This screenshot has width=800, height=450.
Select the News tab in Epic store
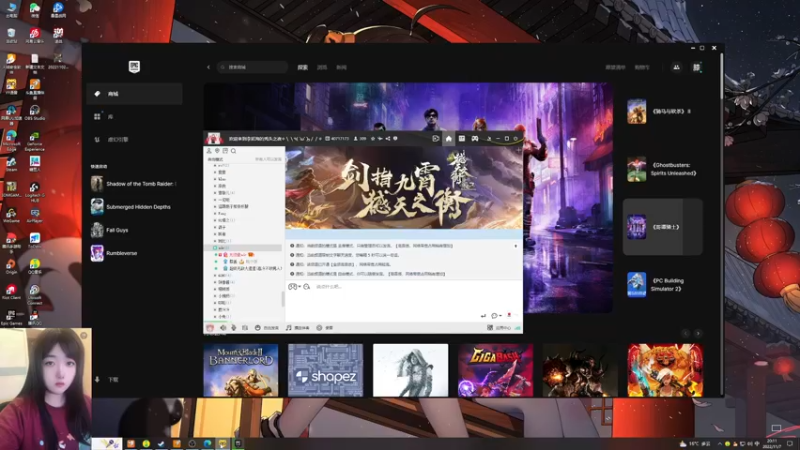pyautogui.click(x=341, y=67)
